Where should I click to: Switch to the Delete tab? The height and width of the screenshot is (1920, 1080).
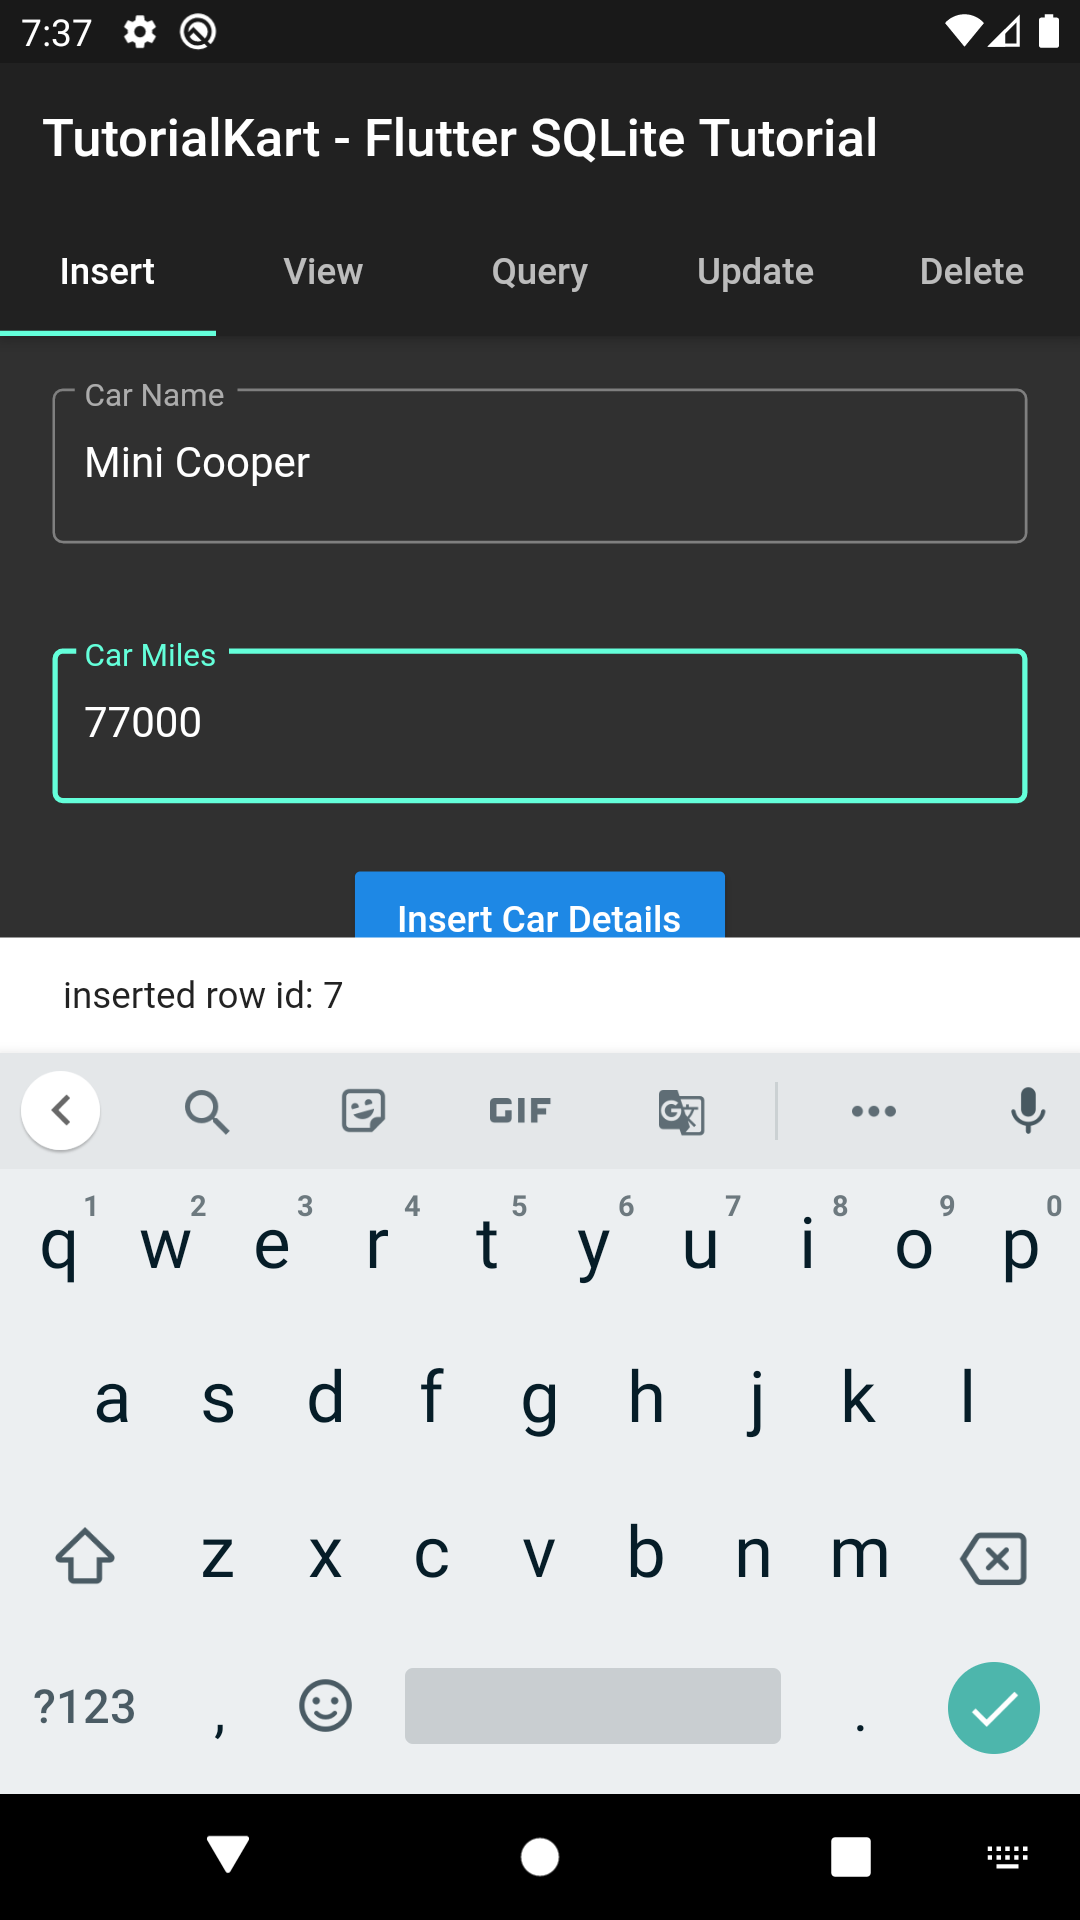tap(971, 271)
